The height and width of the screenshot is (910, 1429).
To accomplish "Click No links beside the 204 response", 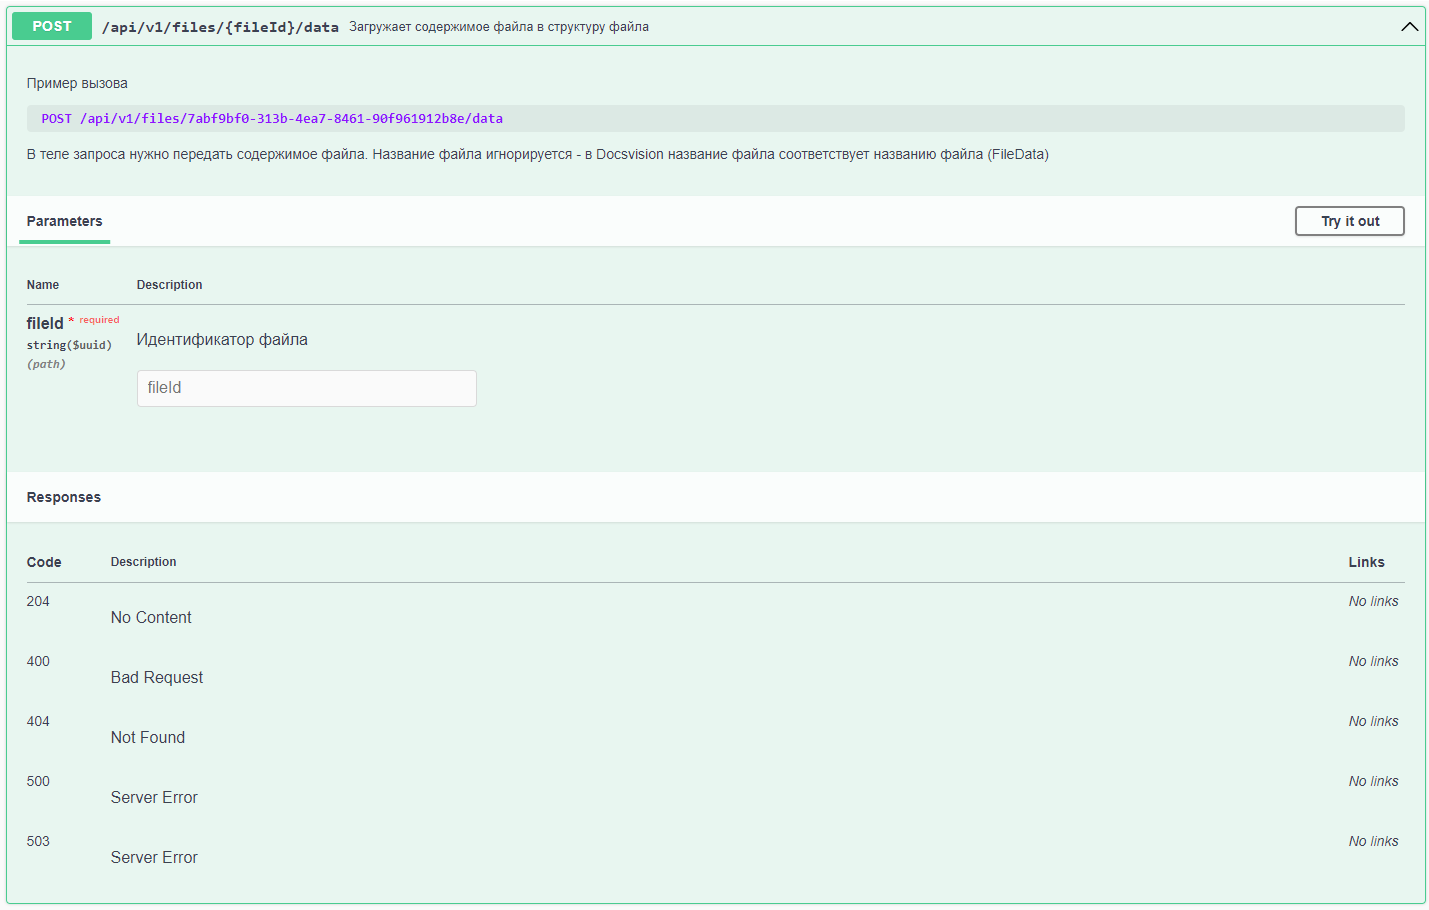I will click(1373, 600).
